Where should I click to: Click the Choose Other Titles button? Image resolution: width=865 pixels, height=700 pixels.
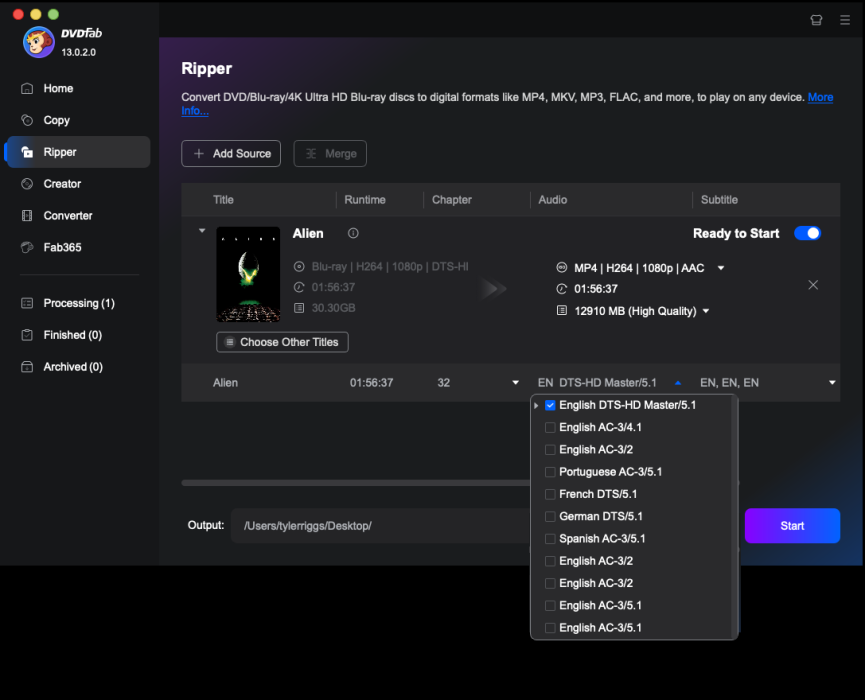pos(282,342)
